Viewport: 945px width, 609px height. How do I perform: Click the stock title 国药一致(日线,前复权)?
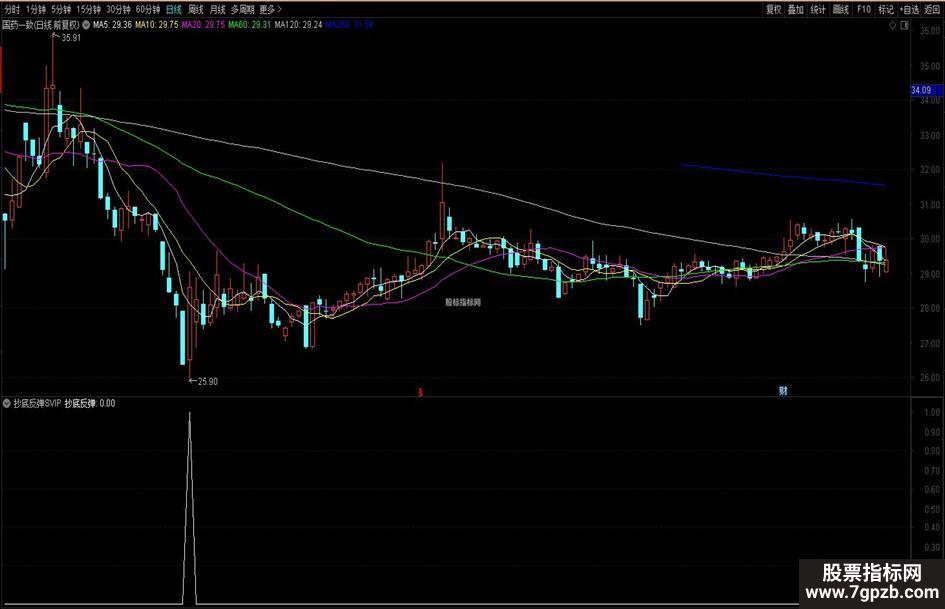(40, 25)
